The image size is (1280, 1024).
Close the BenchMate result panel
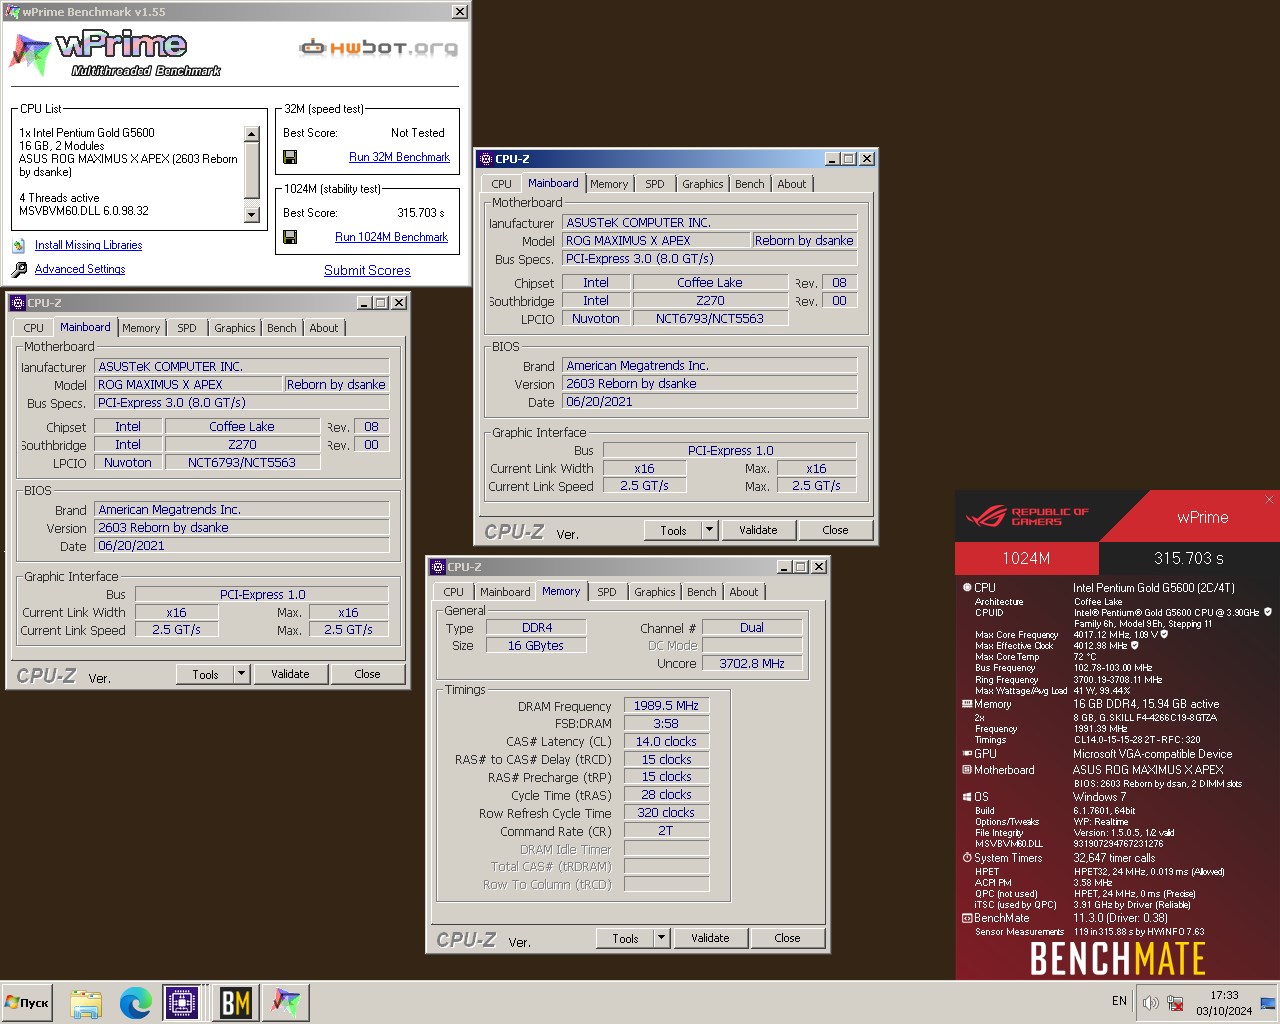pos(1269,499)
